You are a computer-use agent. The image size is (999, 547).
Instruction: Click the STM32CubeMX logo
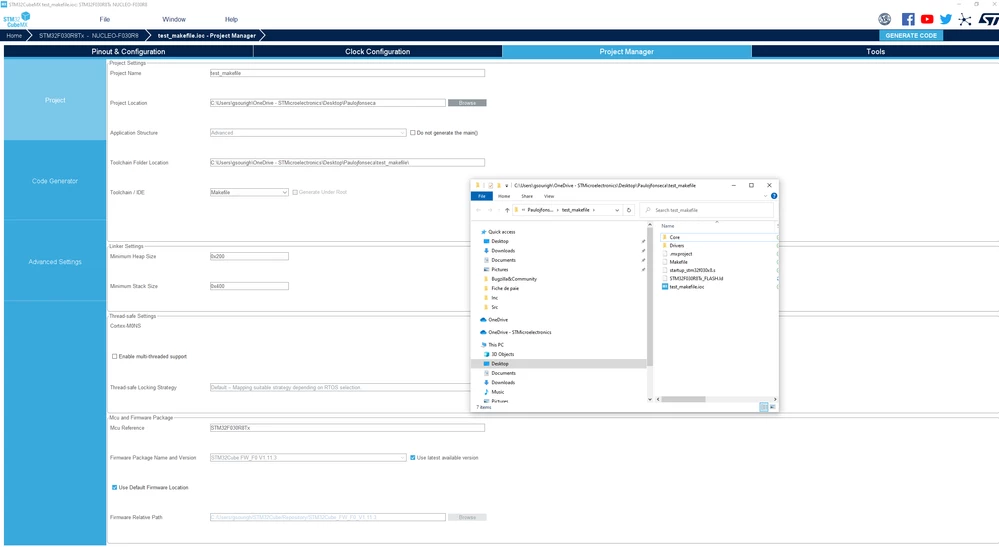tap(17, 20)
